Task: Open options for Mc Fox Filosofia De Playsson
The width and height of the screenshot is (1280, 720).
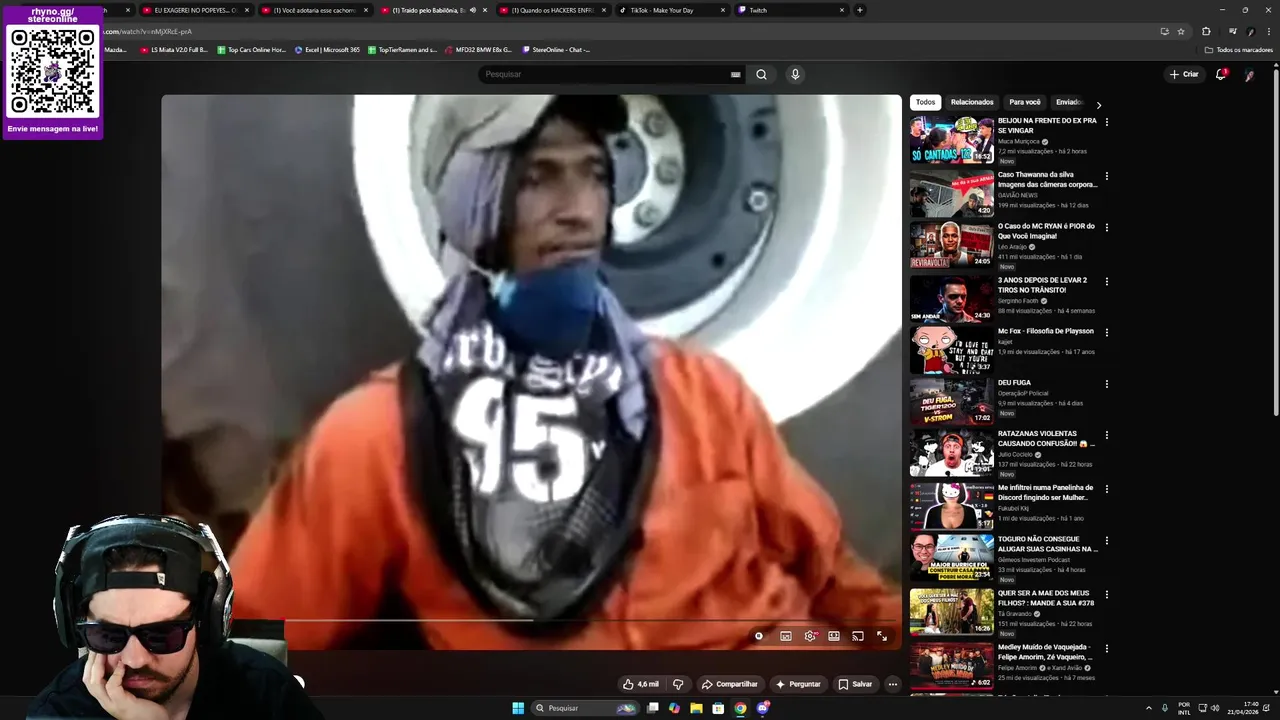Action: click(x=1106, y=332)
